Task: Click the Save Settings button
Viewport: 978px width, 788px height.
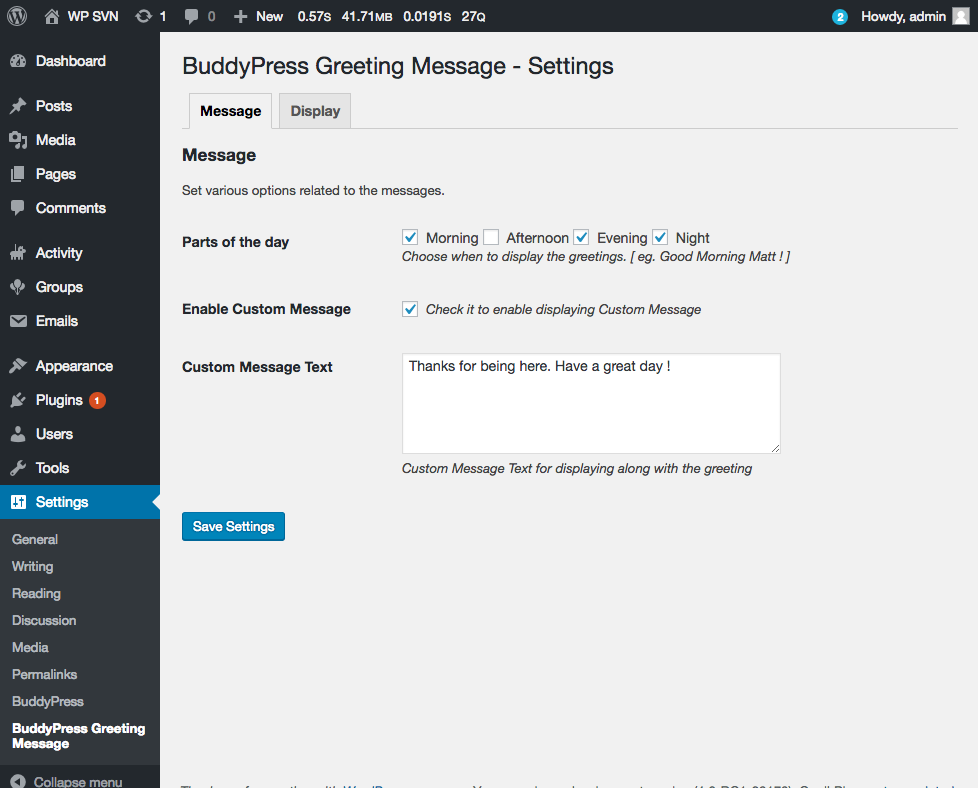Action: pyautogui.click(x=233, y=527)
